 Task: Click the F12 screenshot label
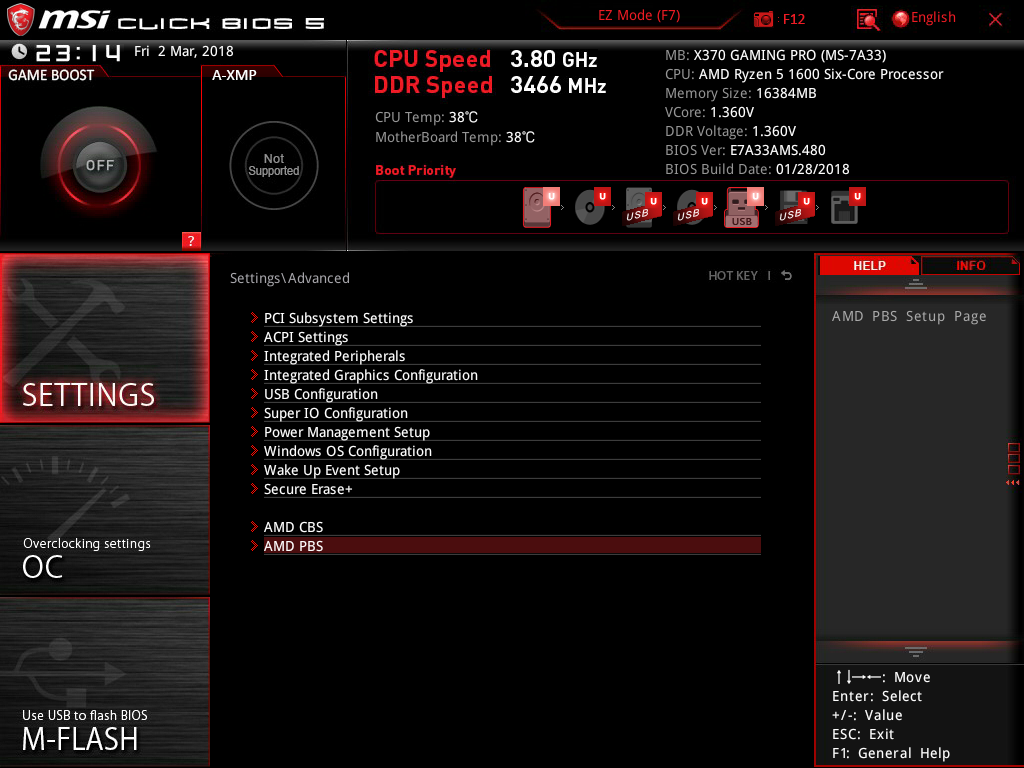pos(793,20)
